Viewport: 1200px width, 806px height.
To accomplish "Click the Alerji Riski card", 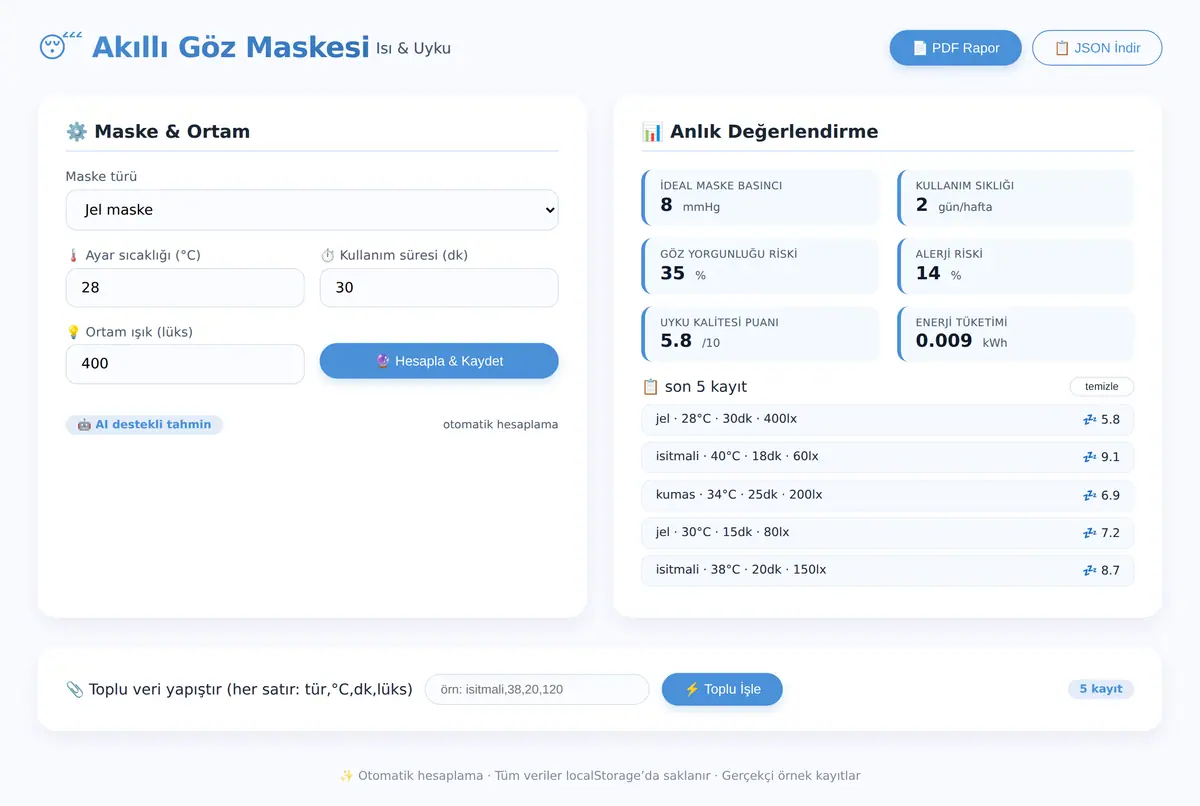I will [1016, 266].
